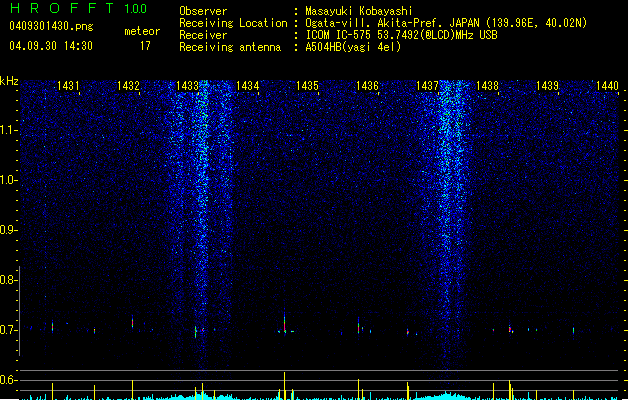Viewport: 629px width, 400px height.
Task: Click the kHz axis unit label
Action: click(x=9, y=81)
